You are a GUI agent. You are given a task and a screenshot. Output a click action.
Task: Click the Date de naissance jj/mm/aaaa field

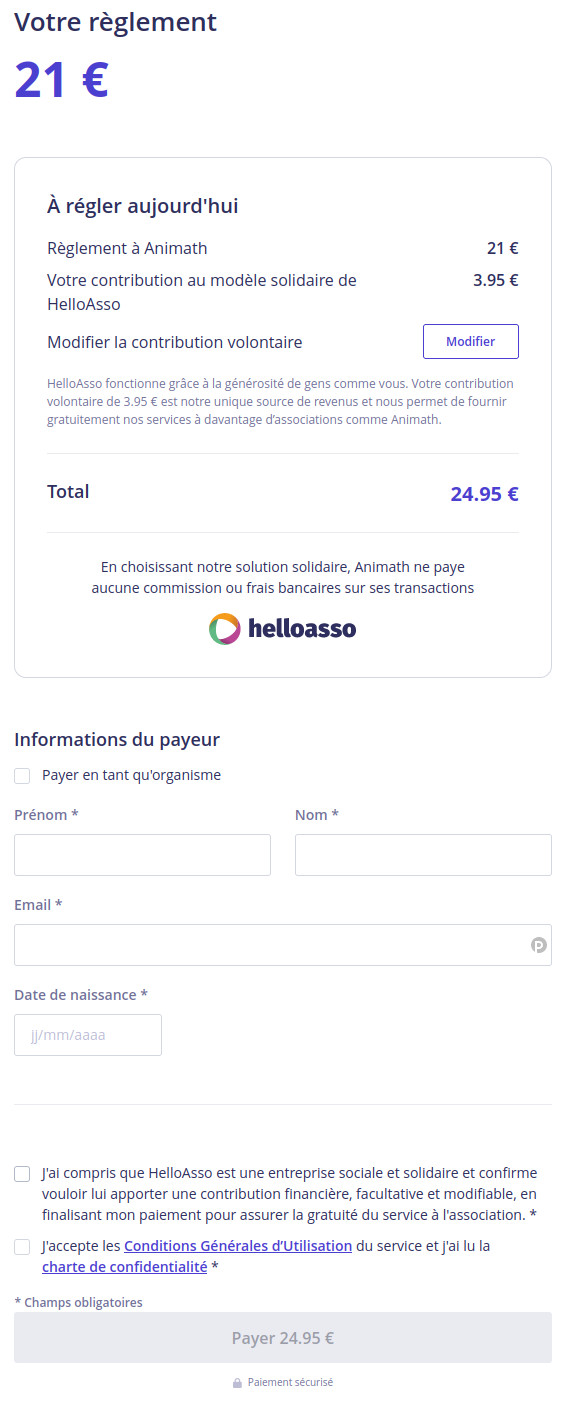87,1034
